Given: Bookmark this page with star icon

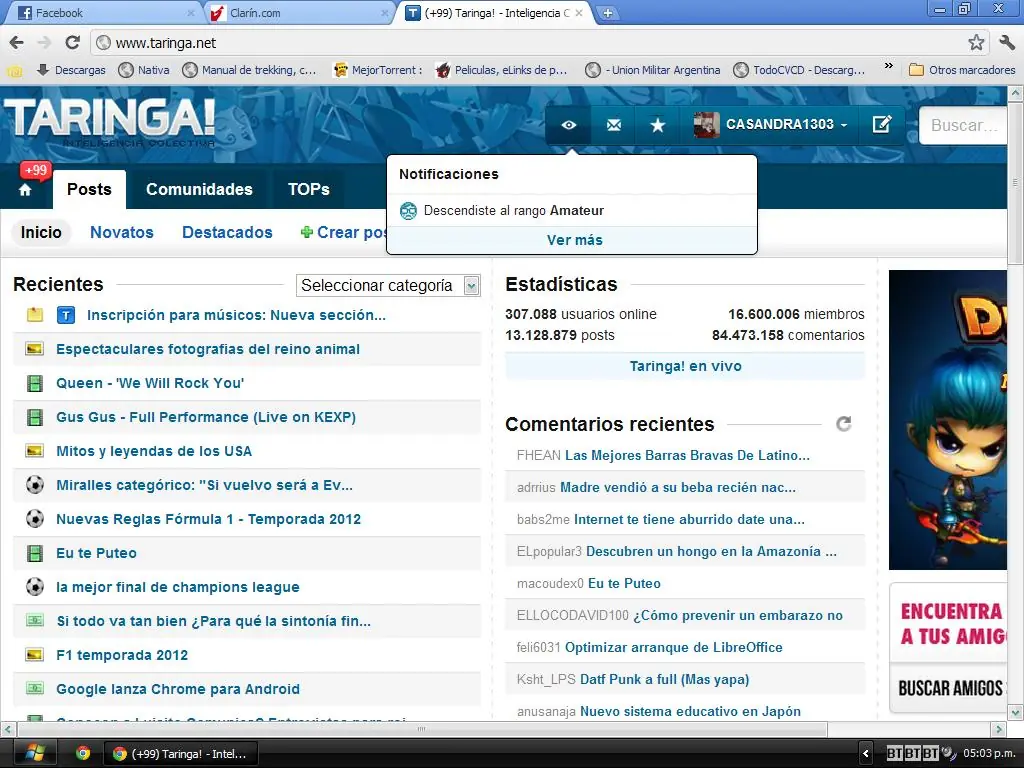Looking at the screenshot, I should click(x=976, y=42).
